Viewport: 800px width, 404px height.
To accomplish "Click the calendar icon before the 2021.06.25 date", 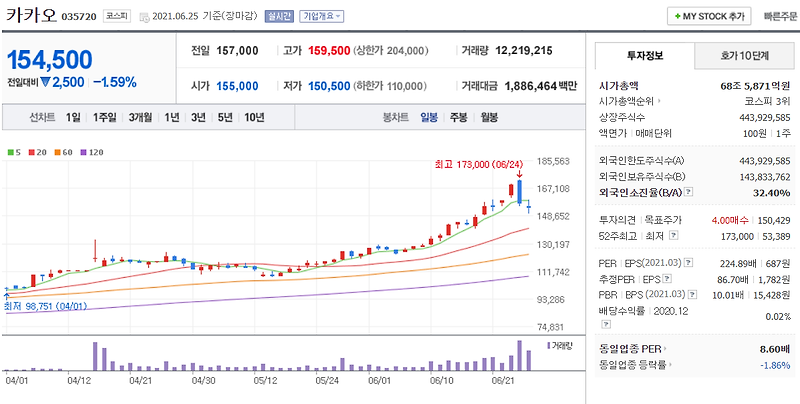I will pyautogui.click(x=144, y=17).
